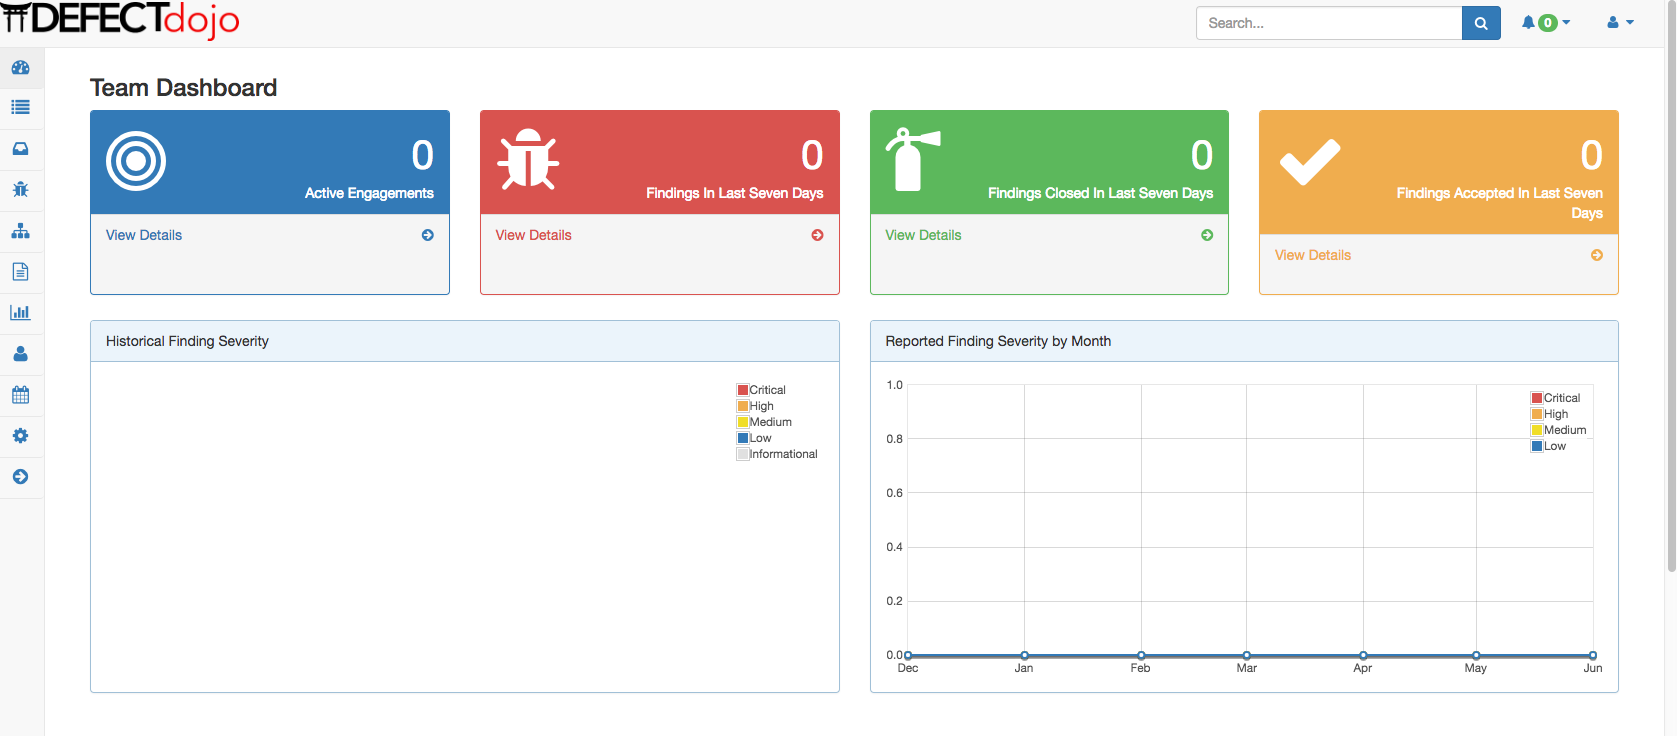This screenshot has height=736, width=1677.
Task: Open the dashboard gauge icon in sidebar
Action: tap(20, 68)
